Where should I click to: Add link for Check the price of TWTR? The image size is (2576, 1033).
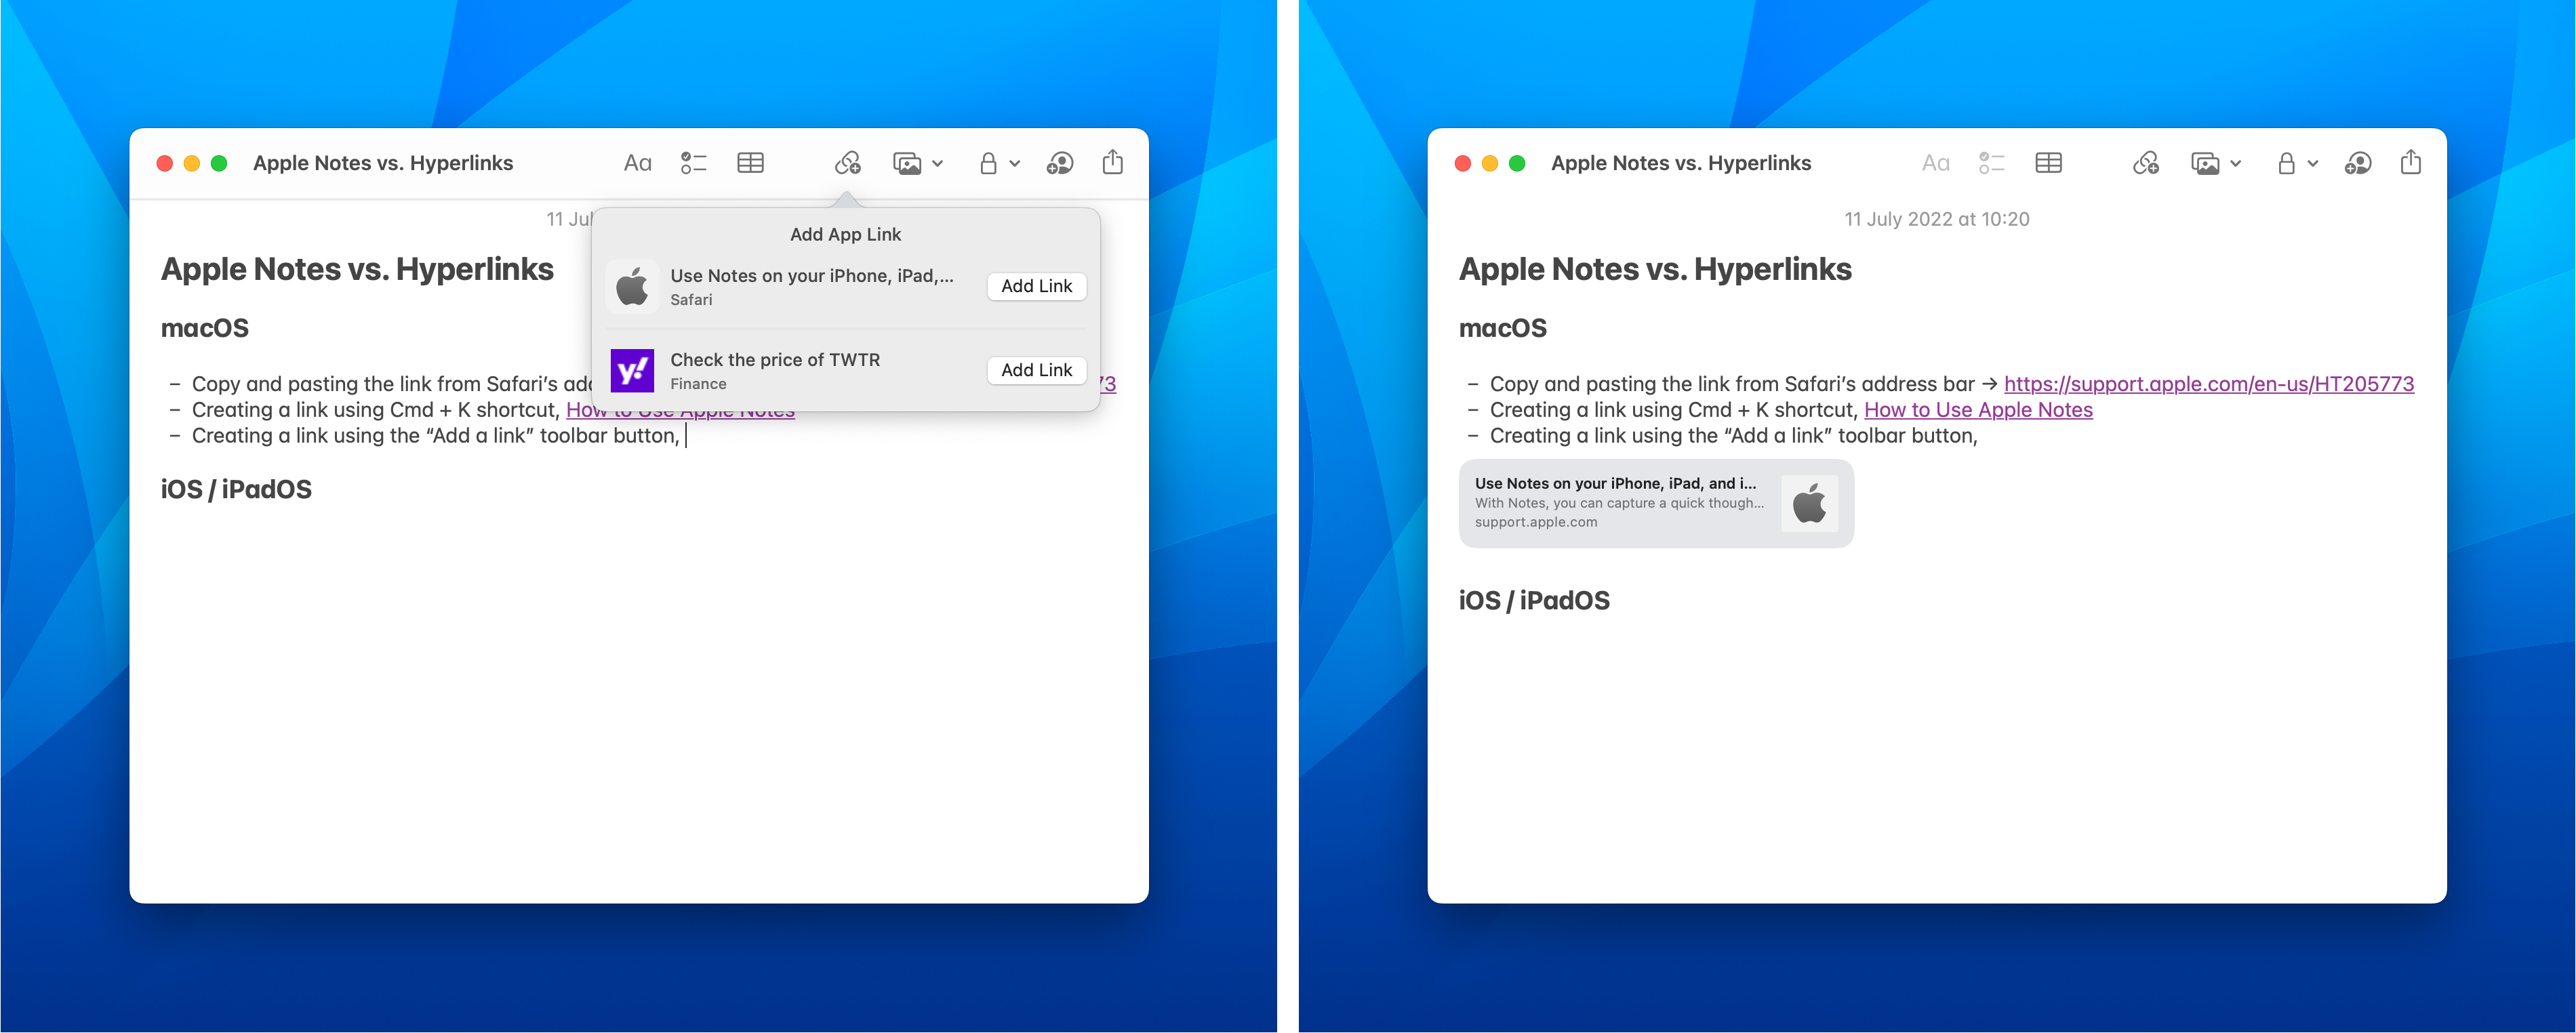[1036, 370]
